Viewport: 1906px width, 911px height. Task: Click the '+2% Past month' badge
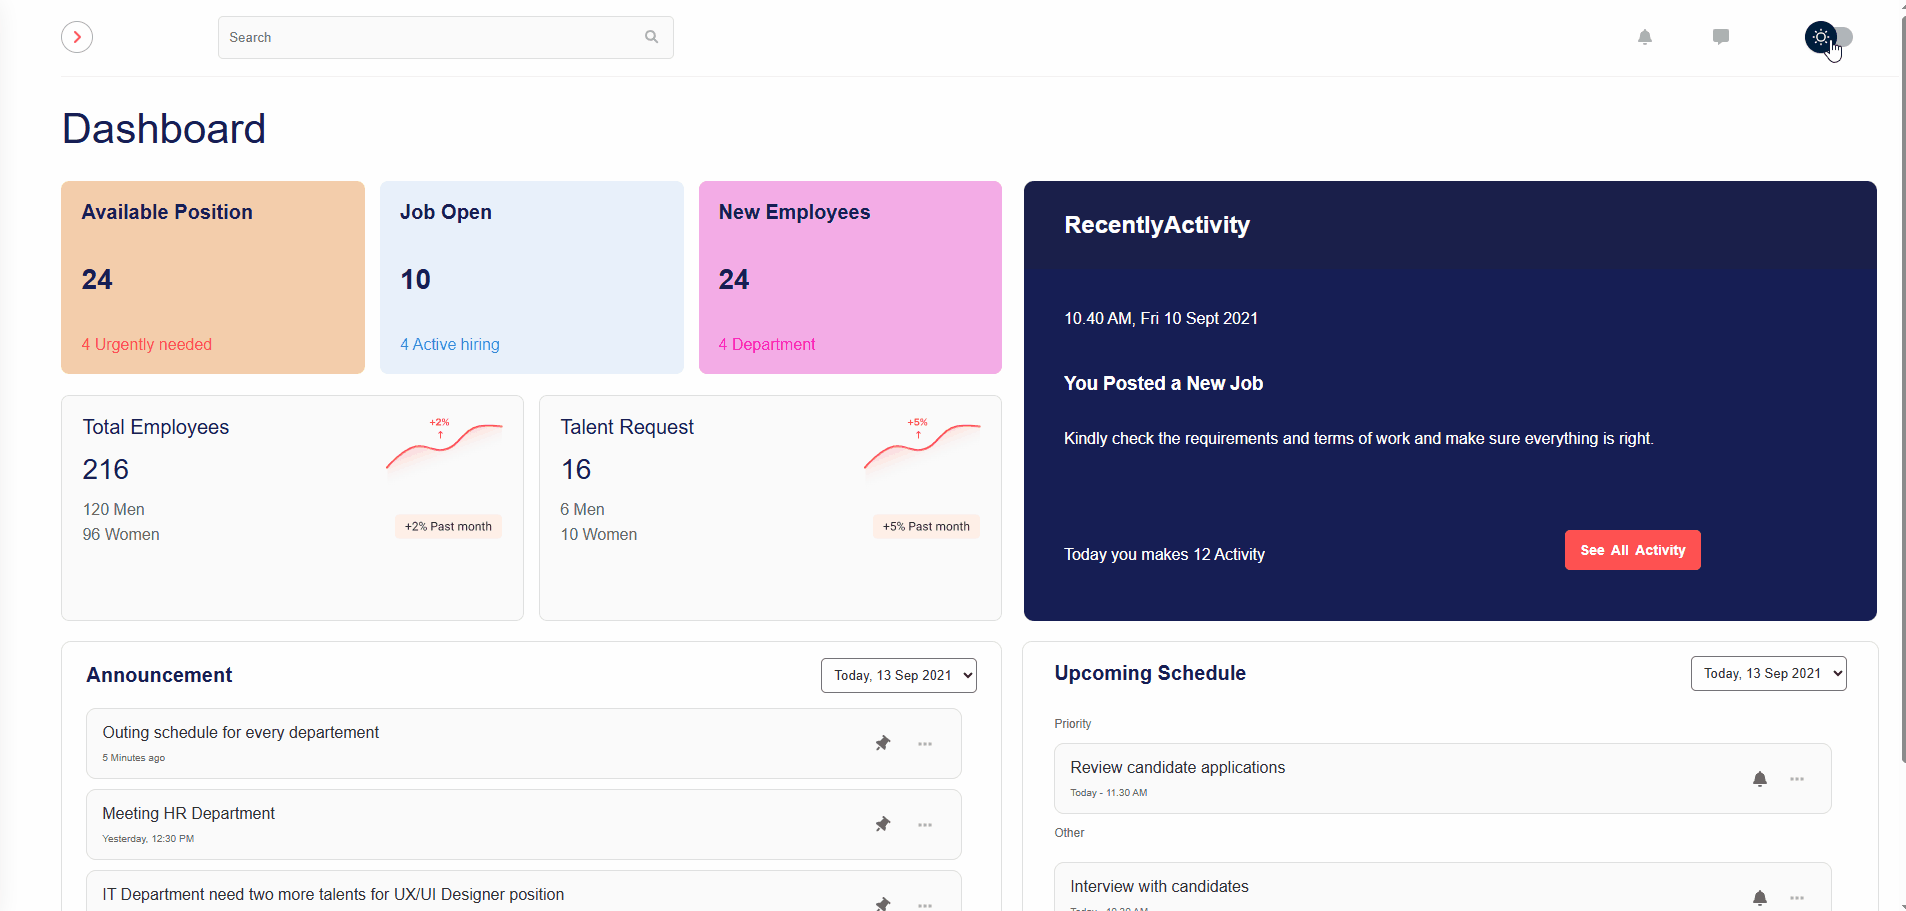click(448, 526)
